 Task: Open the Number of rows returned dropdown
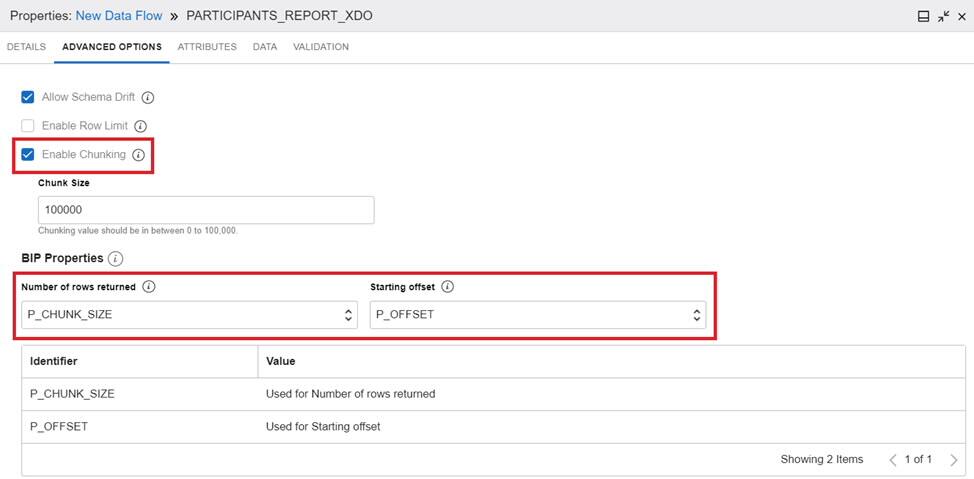coord(189,315)
